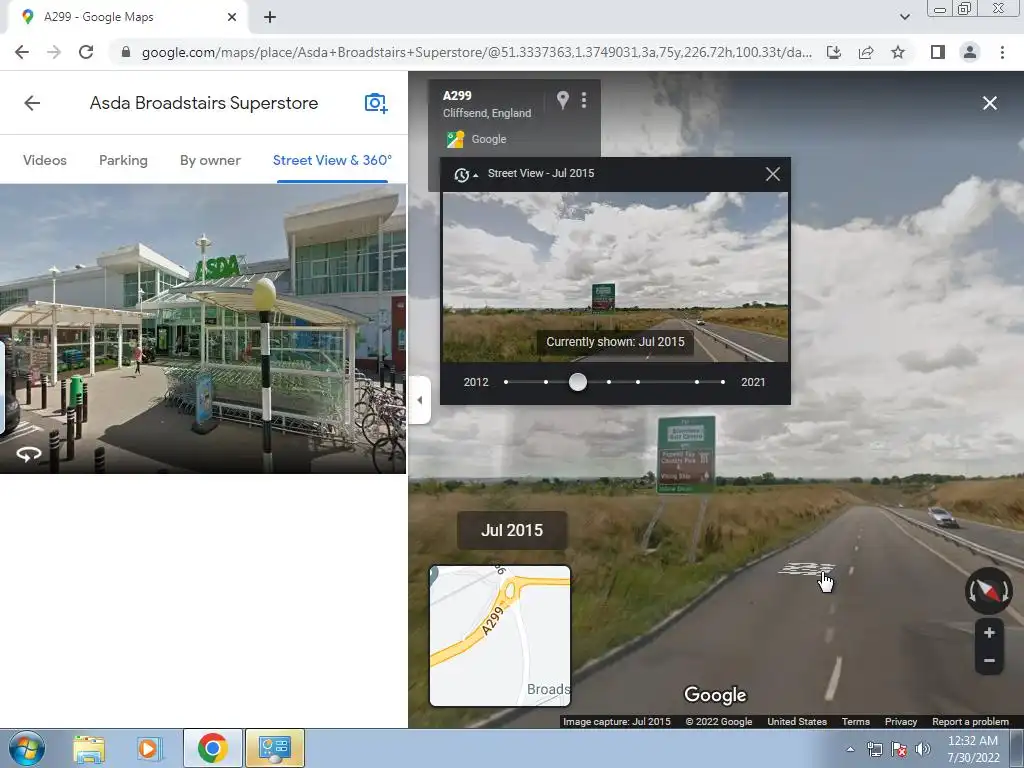Click the timeline slider handle

click(577, 382)
